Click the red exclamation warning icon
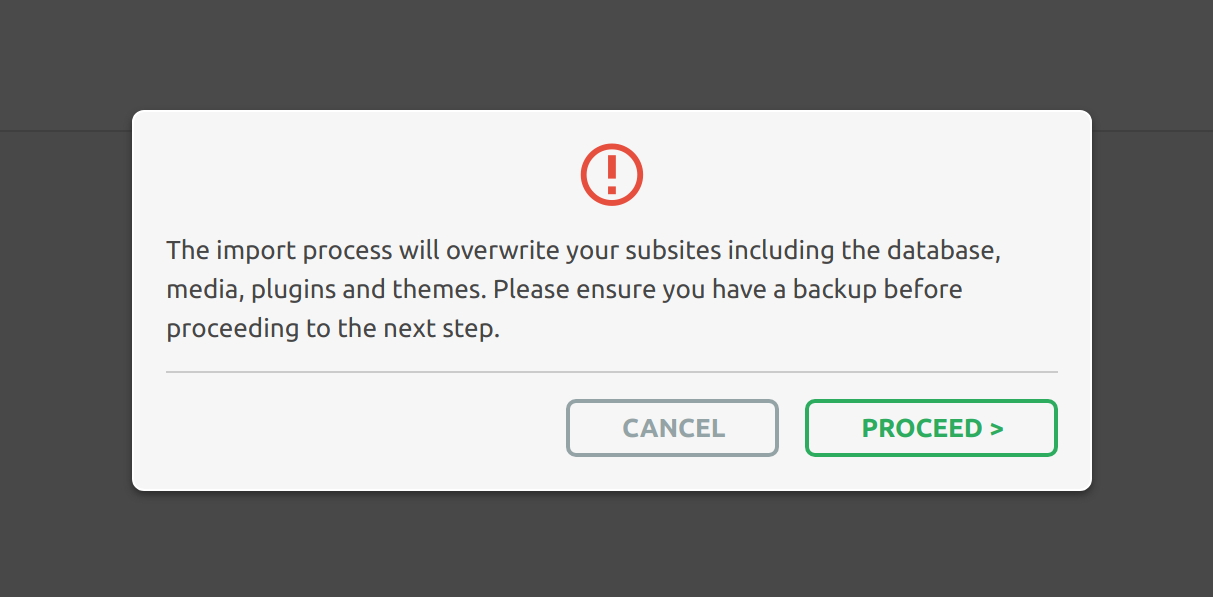This screenshot has width=1213, height=597. point(611,175)
